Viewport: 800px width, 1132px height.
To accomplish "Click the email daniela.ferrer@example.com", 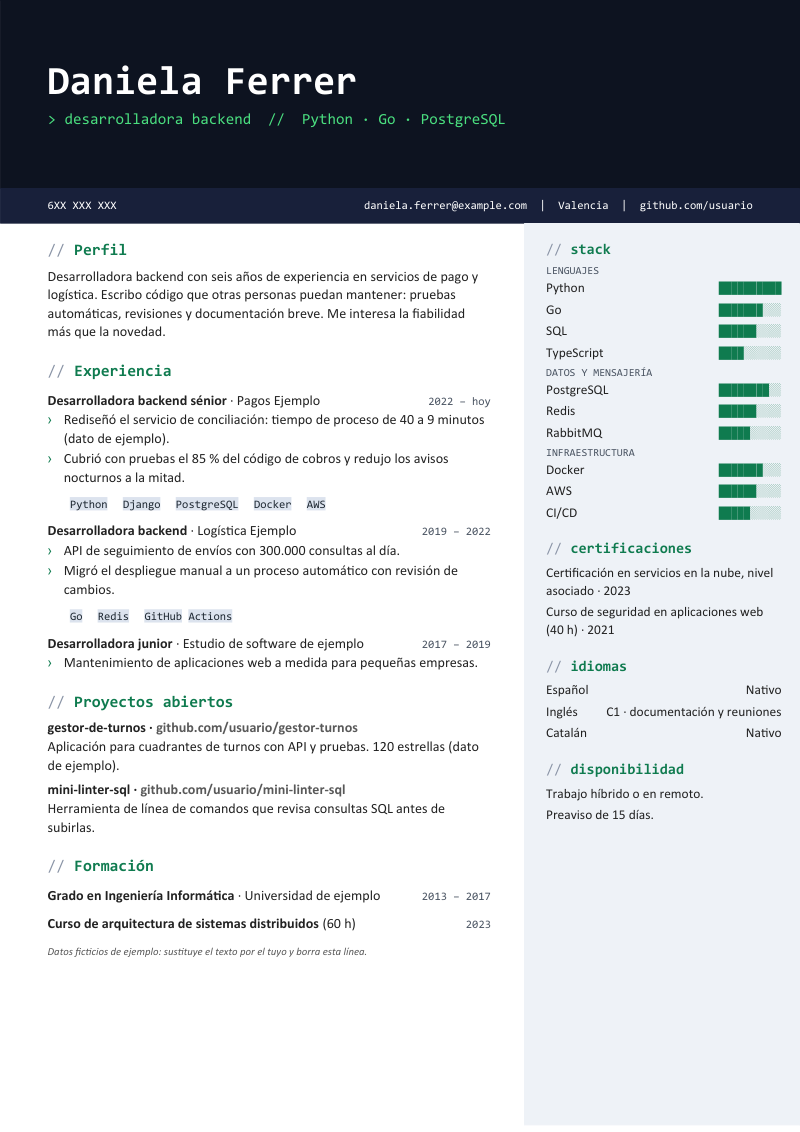I will tap(445, 206).
